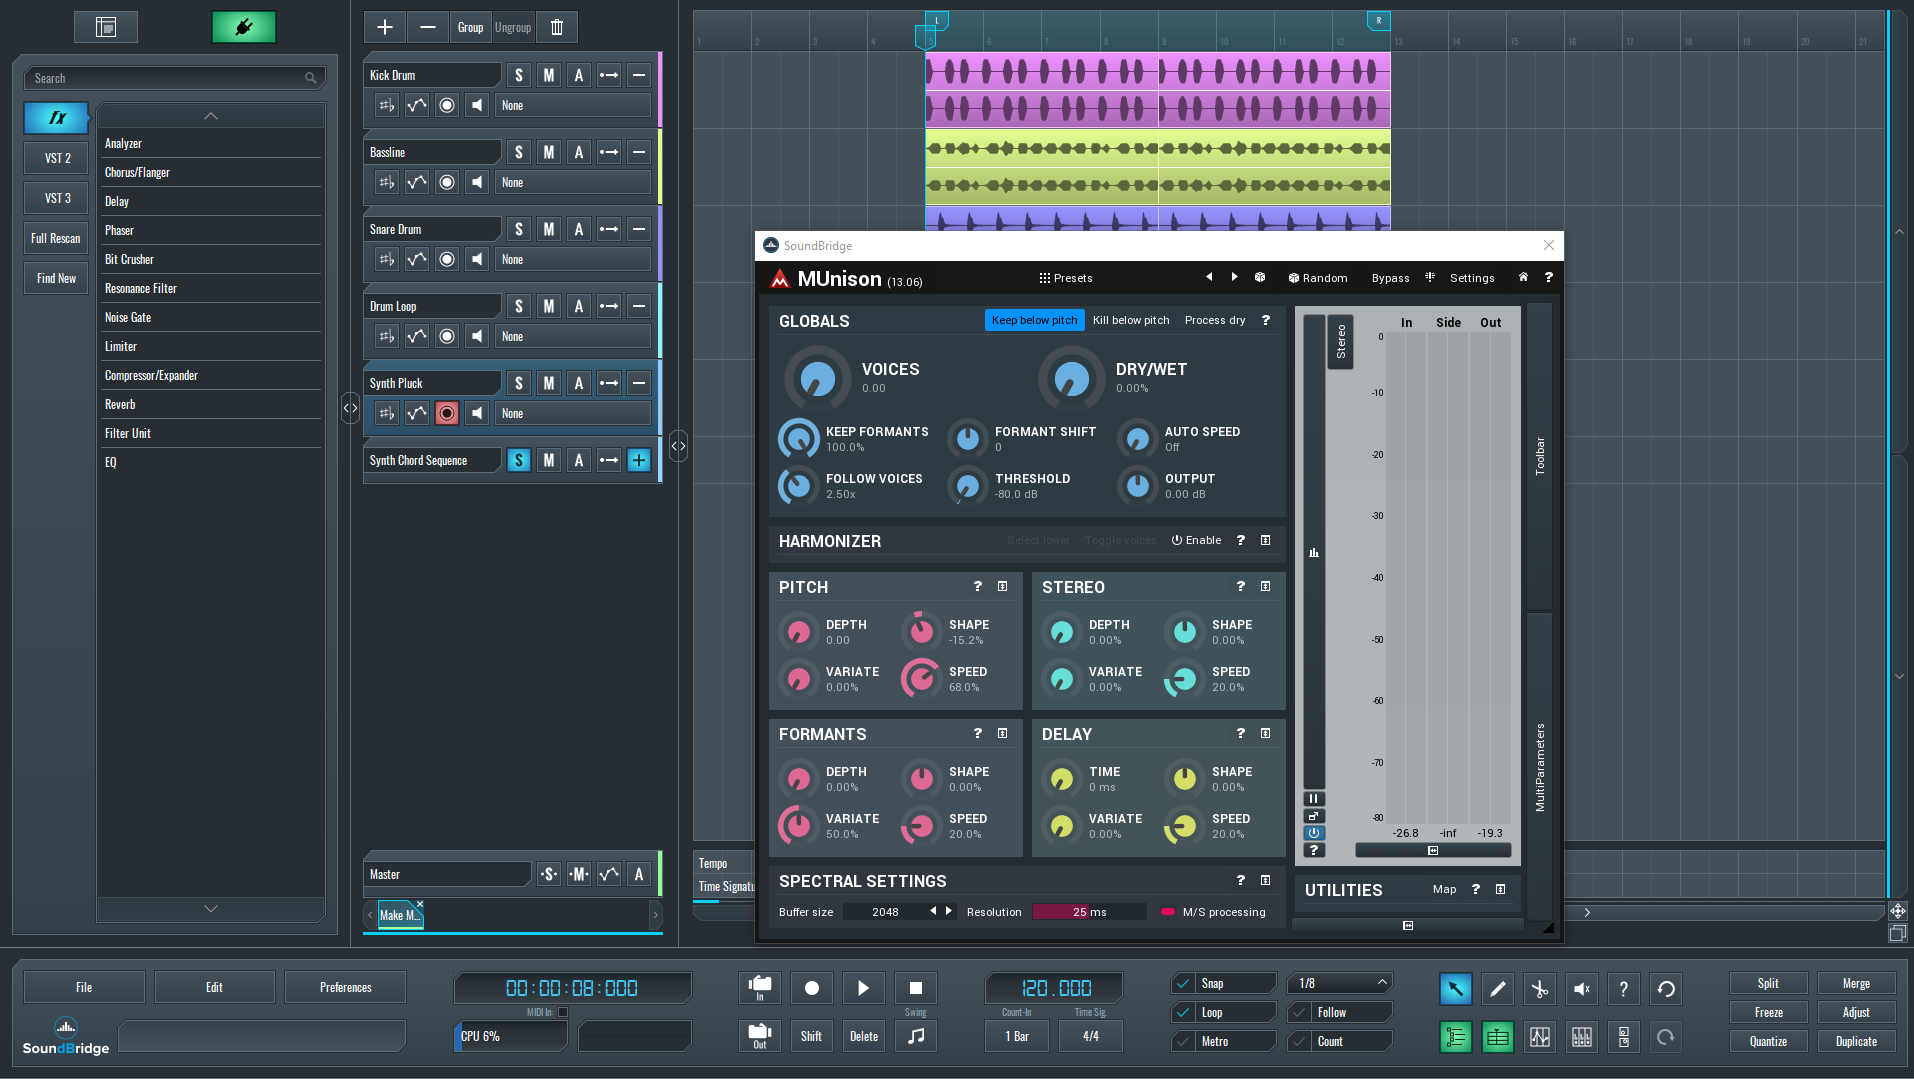Mute the Kick Drum track
The width and height of the screenshot is (1914, 1079).
tap(548, 75)
